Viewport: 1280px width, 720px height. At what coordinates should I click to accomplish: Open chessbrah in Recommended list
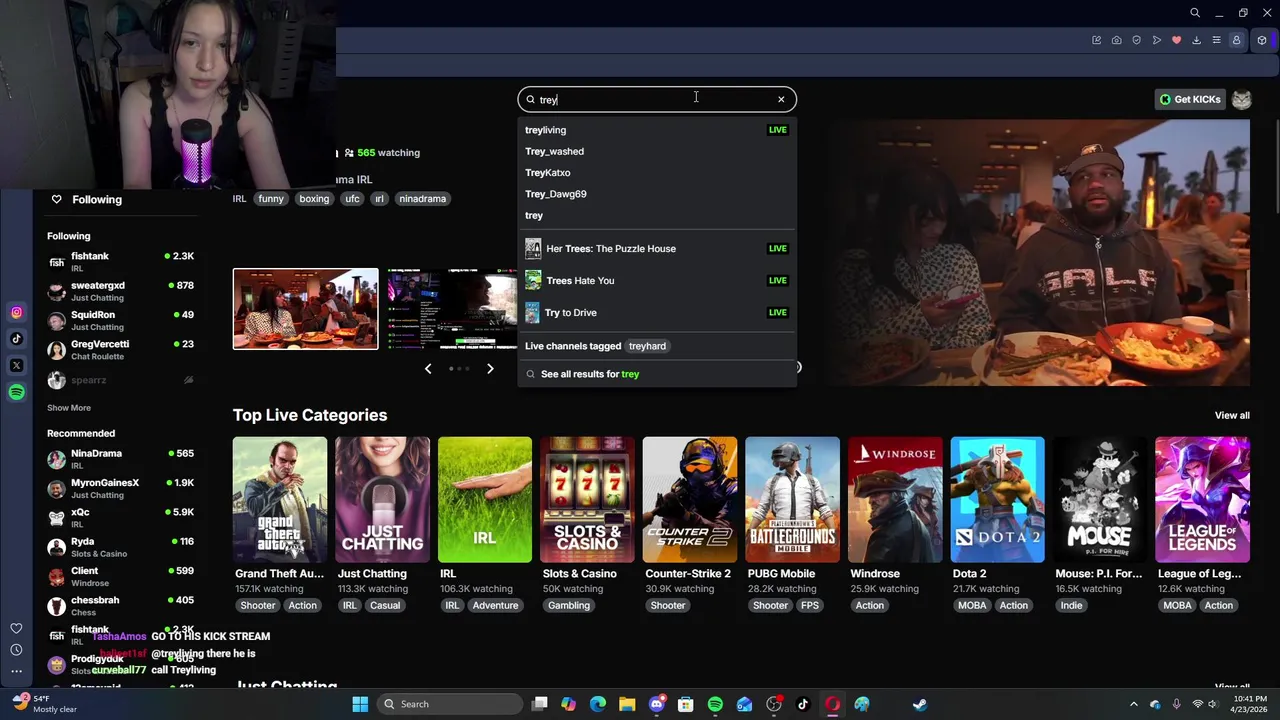[x=120, y=606]
